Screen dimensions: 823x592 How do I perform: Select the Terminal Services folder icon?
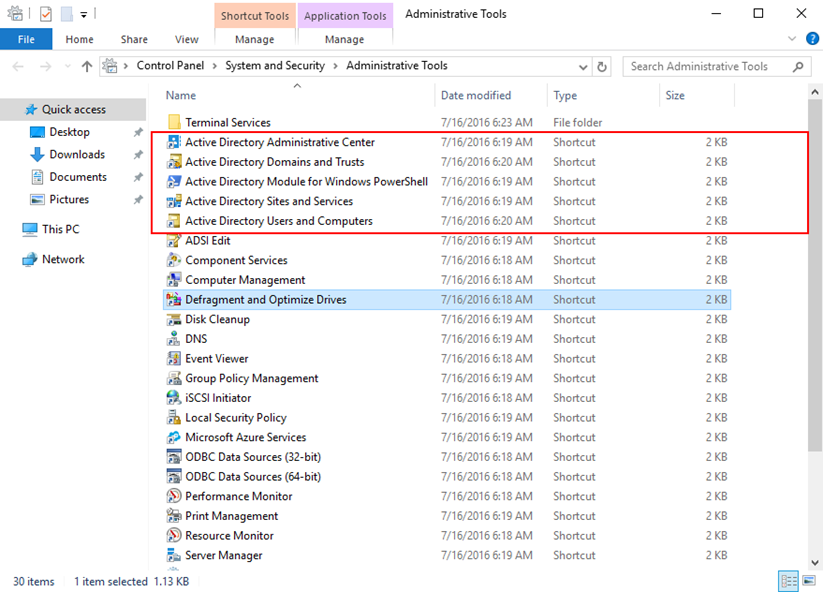174,122
